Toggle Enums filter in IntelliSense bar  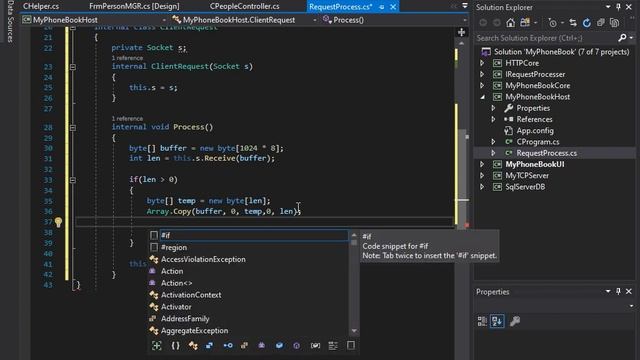click(x=244, y=346)
